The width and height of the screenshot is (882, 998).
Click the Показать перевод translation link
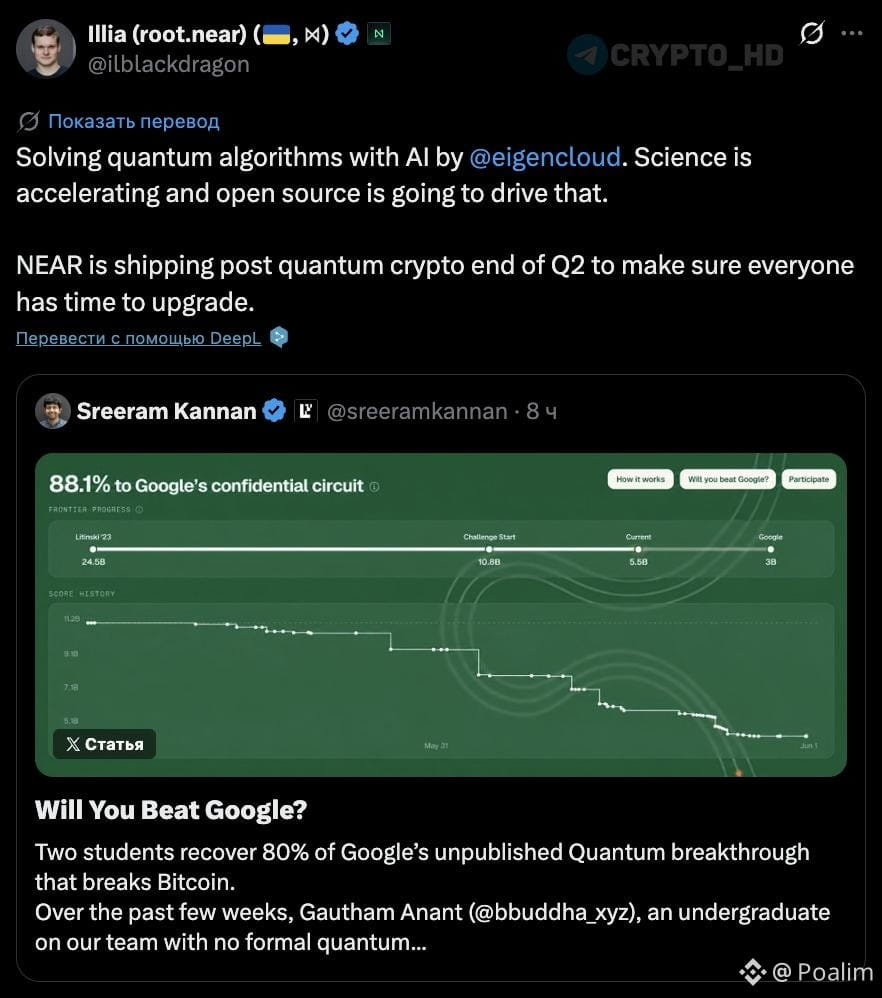(x=134, y=121)
